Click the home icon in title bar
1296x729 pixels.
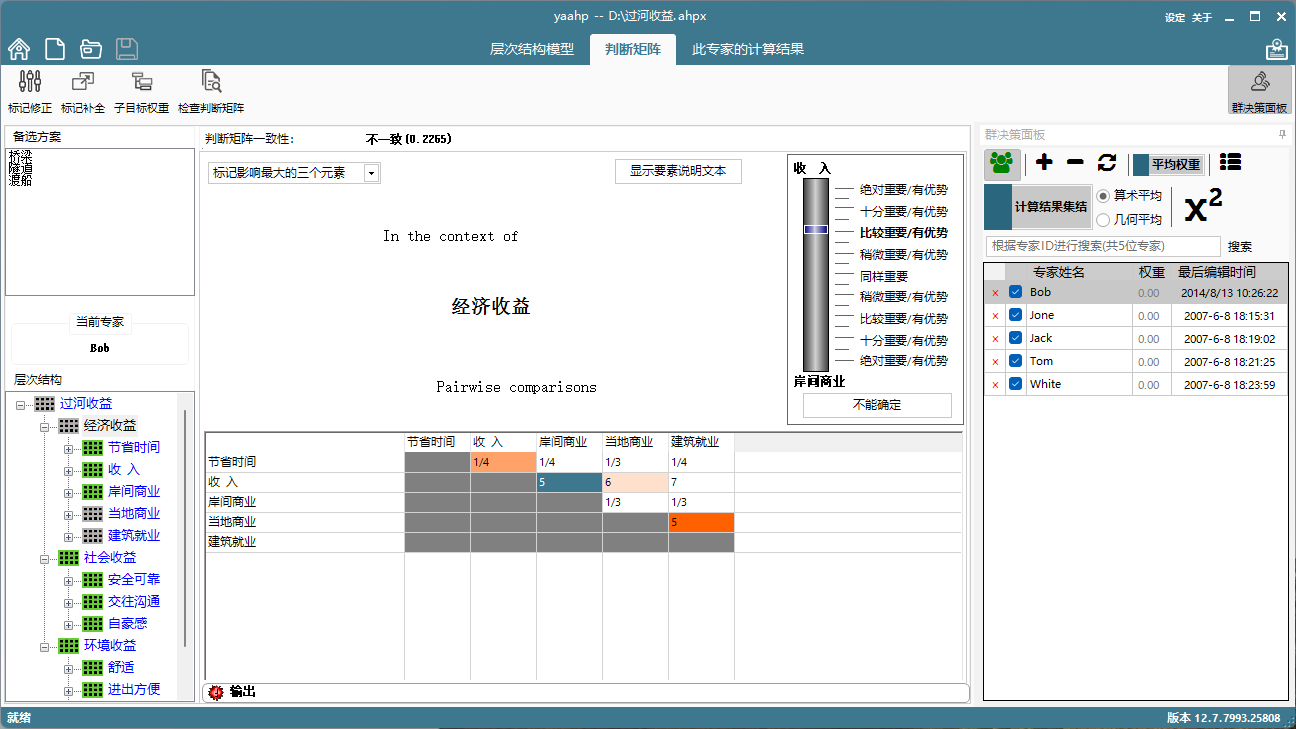point(19,49)
